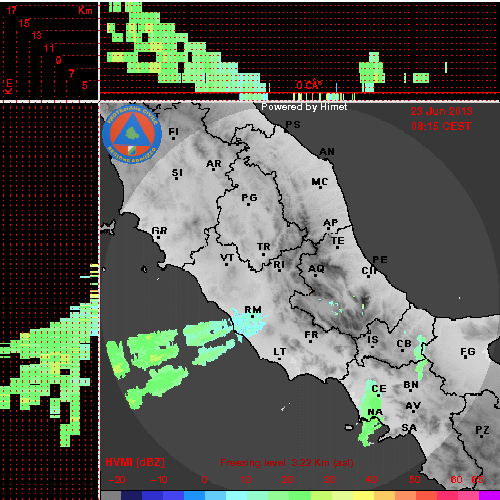The height and width of the screenshot is (500, 500).
Task: Select the PE city label
Action: pos(380,259)
